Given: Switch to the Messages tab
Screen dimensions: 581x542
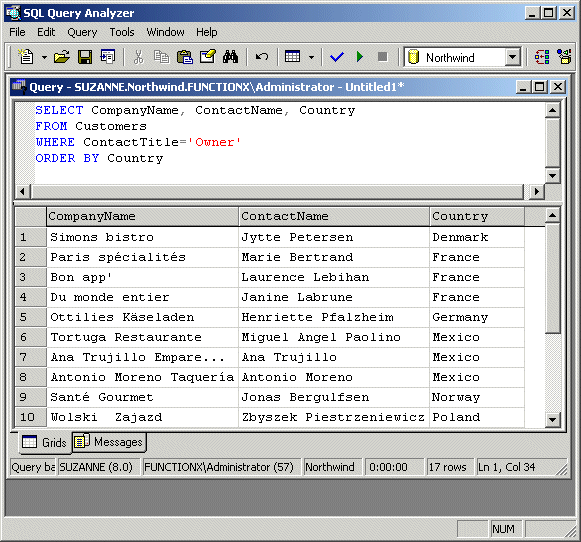Looking at the screenshot, I should [x=109, y=442].
